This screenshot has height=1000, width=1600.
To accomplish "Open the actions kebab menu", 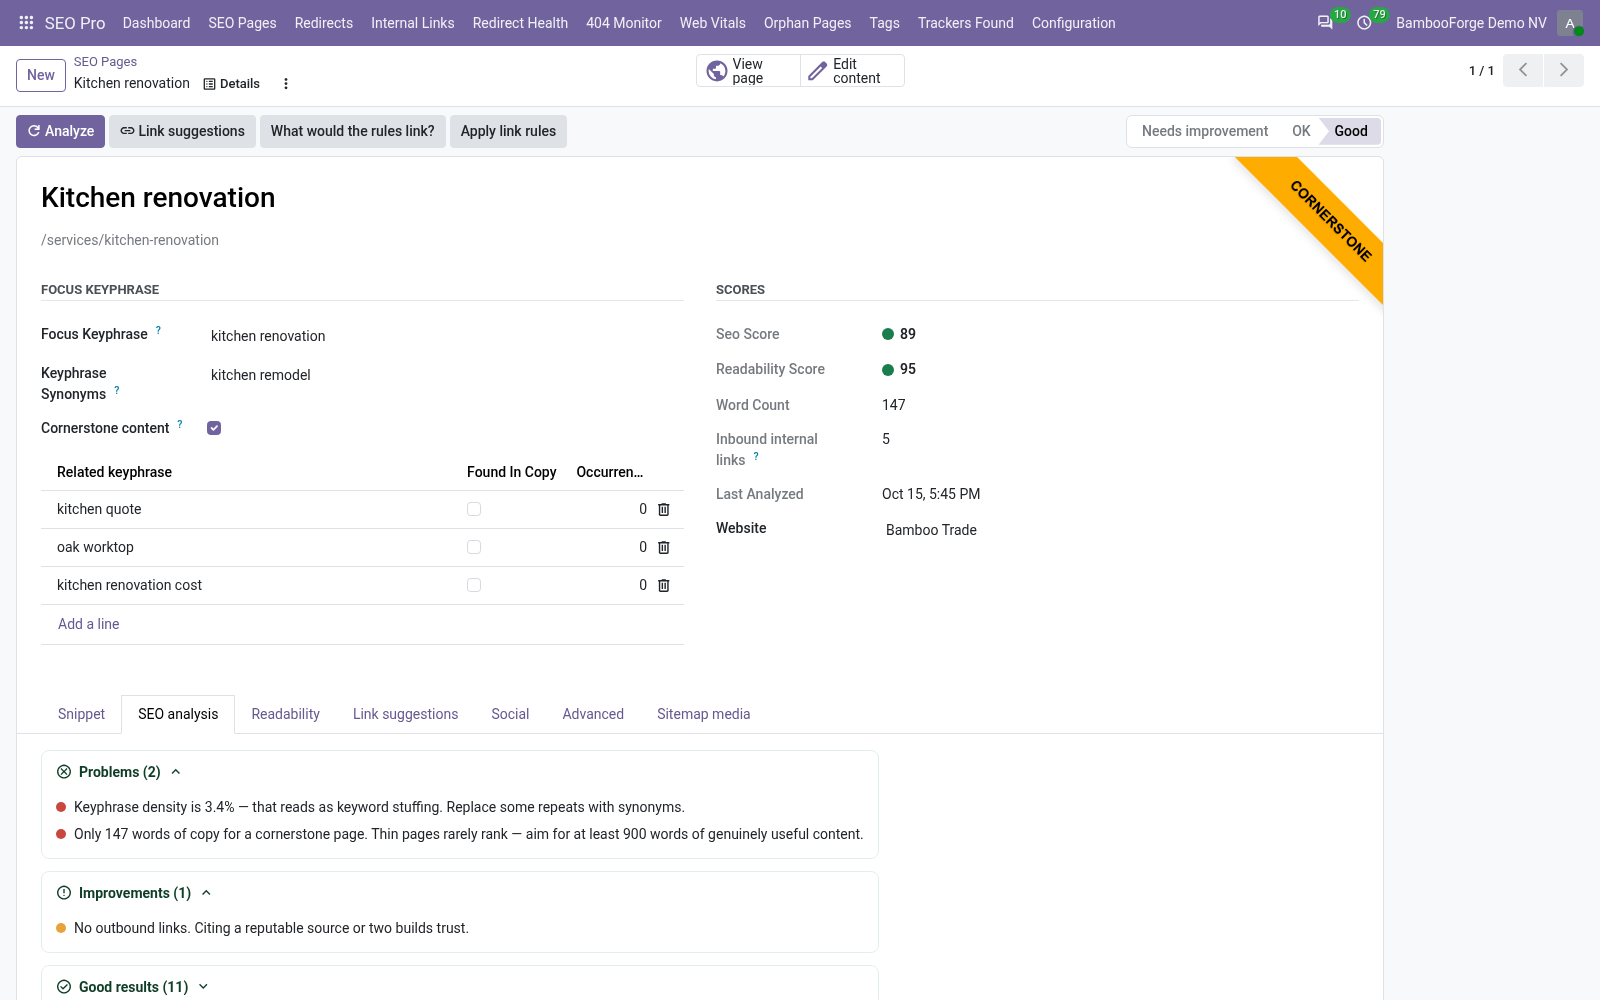I will 286,84.
